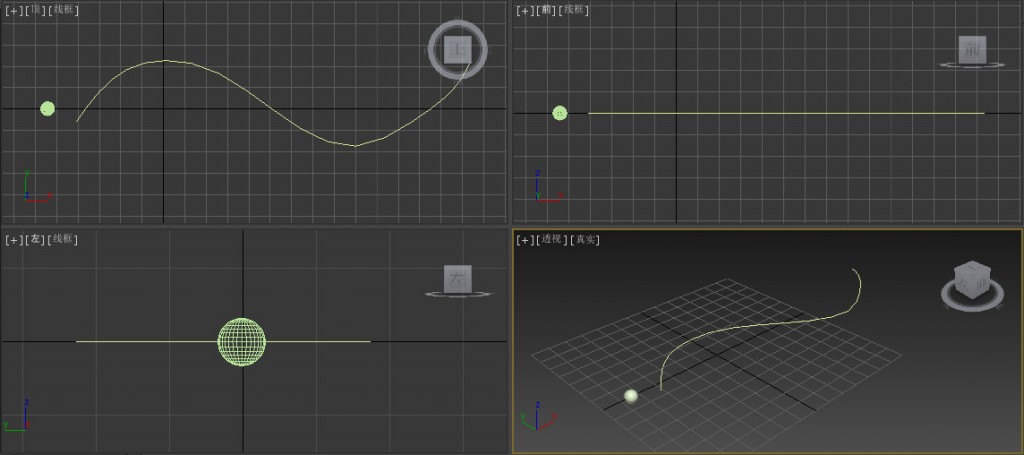Open the [+] menu in the Top viewport

pyautogui.click(x=13, y=10)
